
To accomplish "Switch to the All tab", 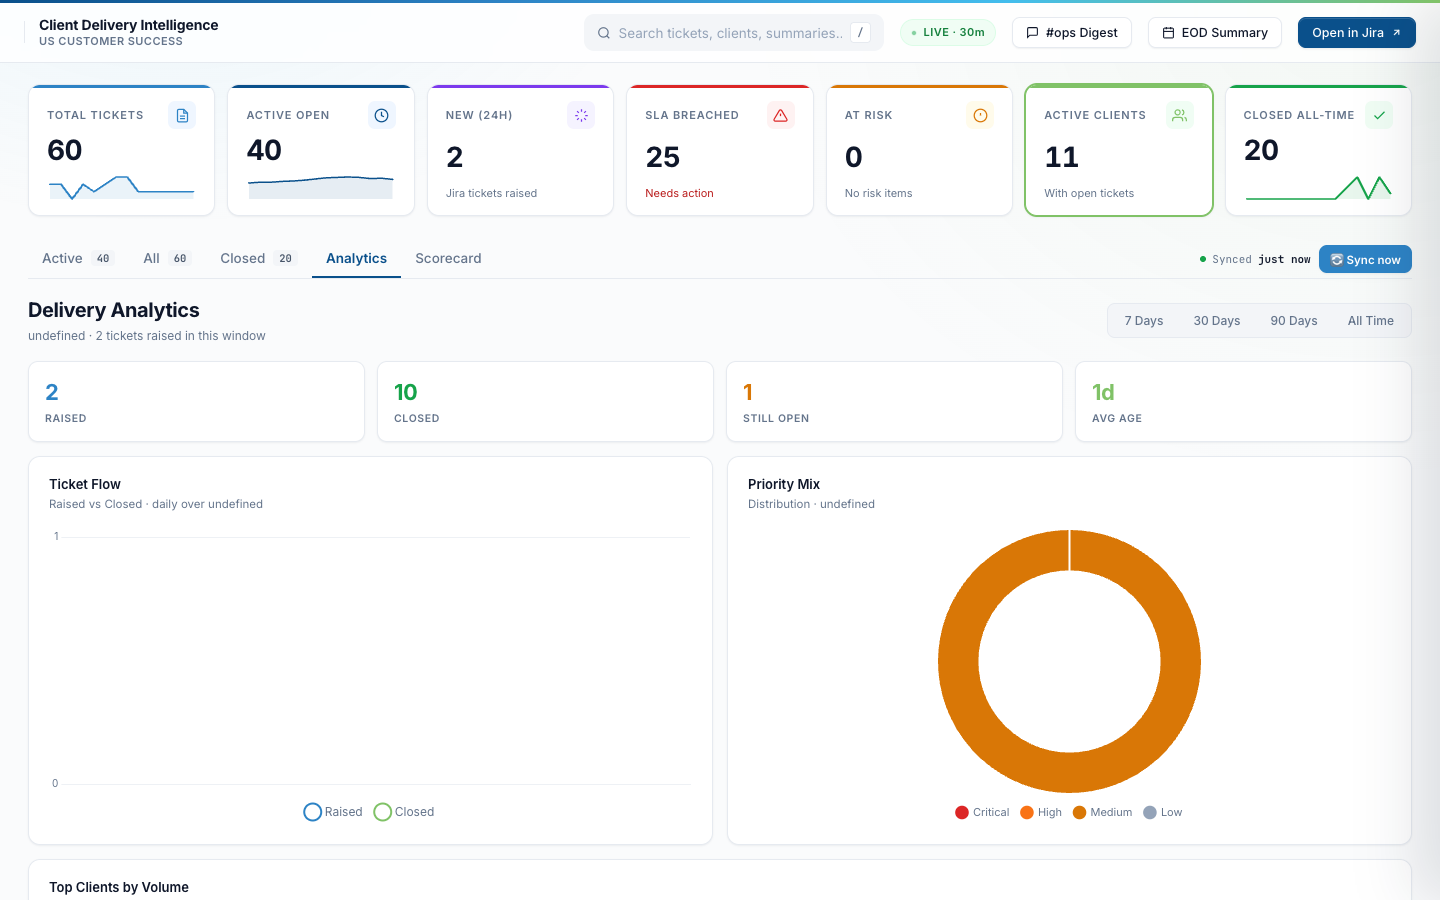I will [x=166, y=258].
